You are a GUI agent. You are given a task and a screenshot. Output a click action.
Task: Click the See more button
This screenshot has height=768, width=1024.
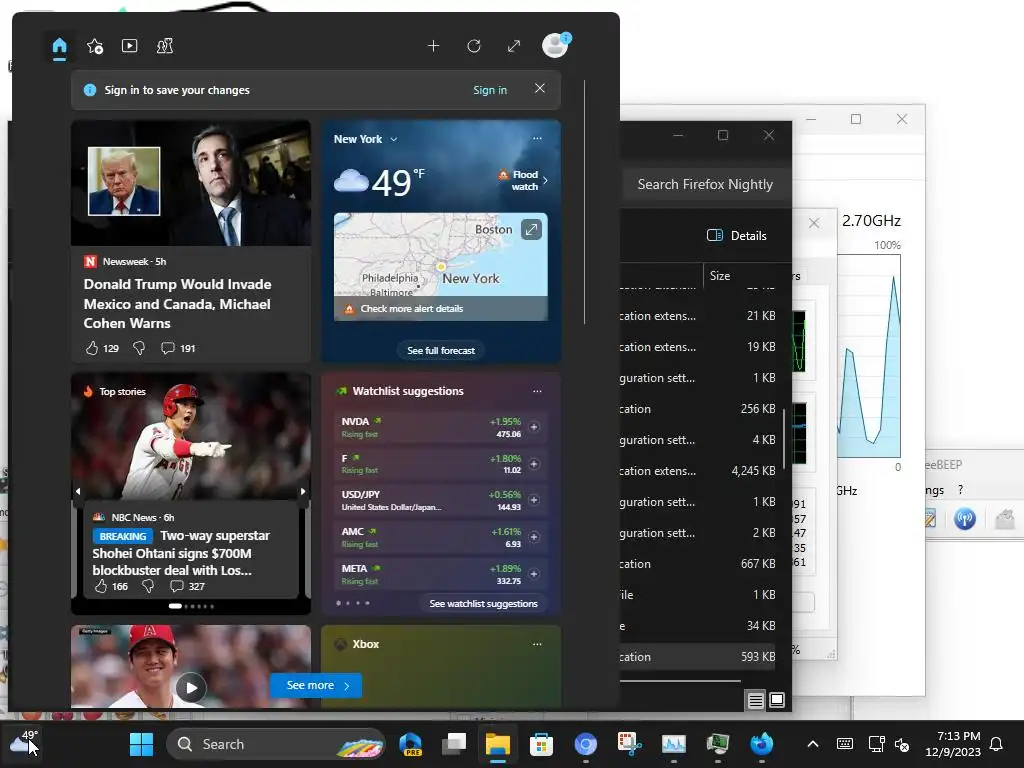coord(316,686)
